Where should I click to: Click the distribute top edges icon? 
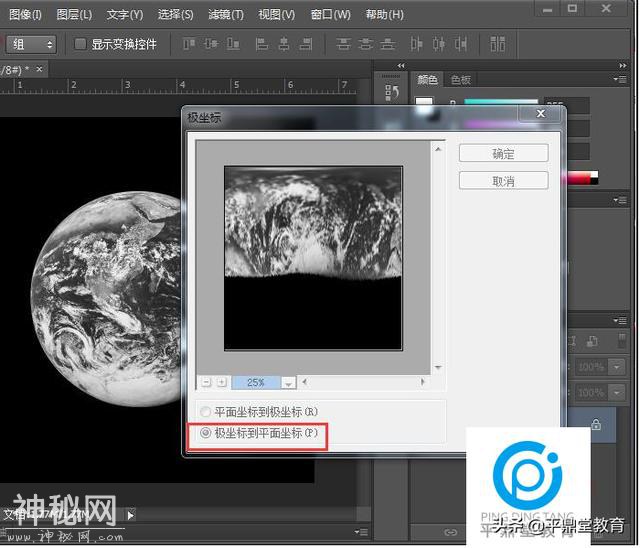pyautogui.click(x=343, y=44)
